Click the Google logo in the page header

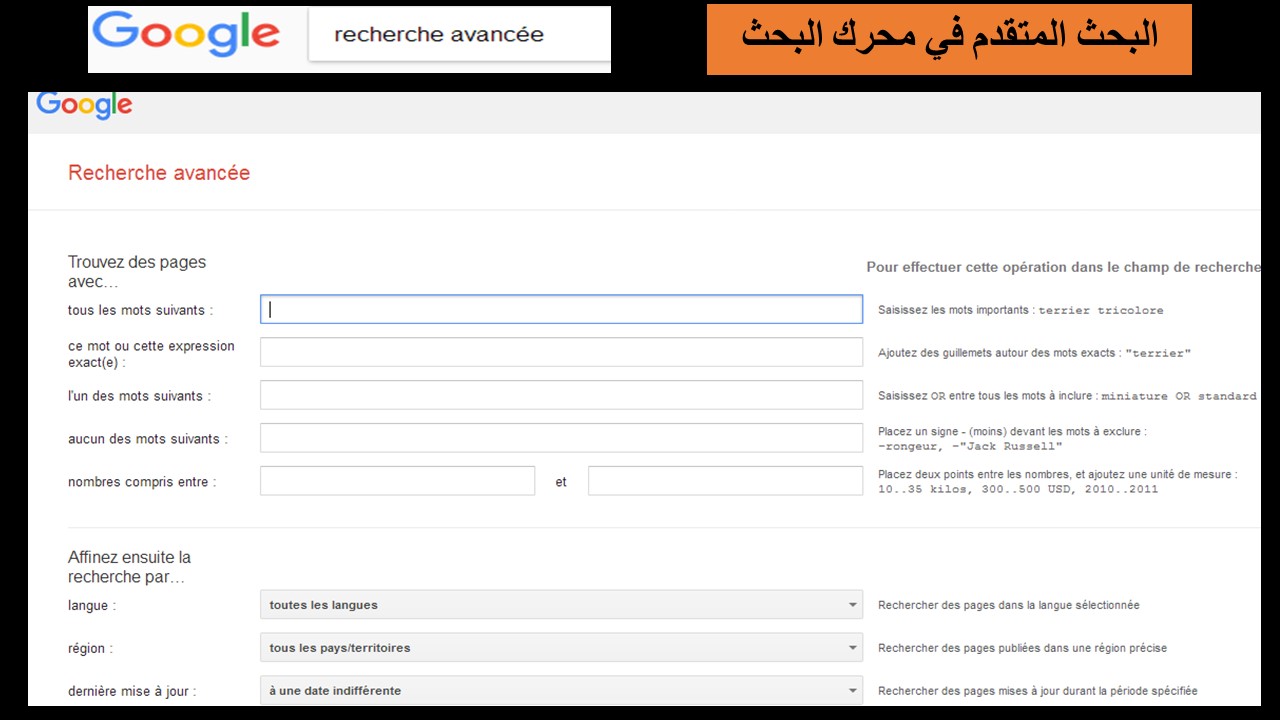click(84, 105)
